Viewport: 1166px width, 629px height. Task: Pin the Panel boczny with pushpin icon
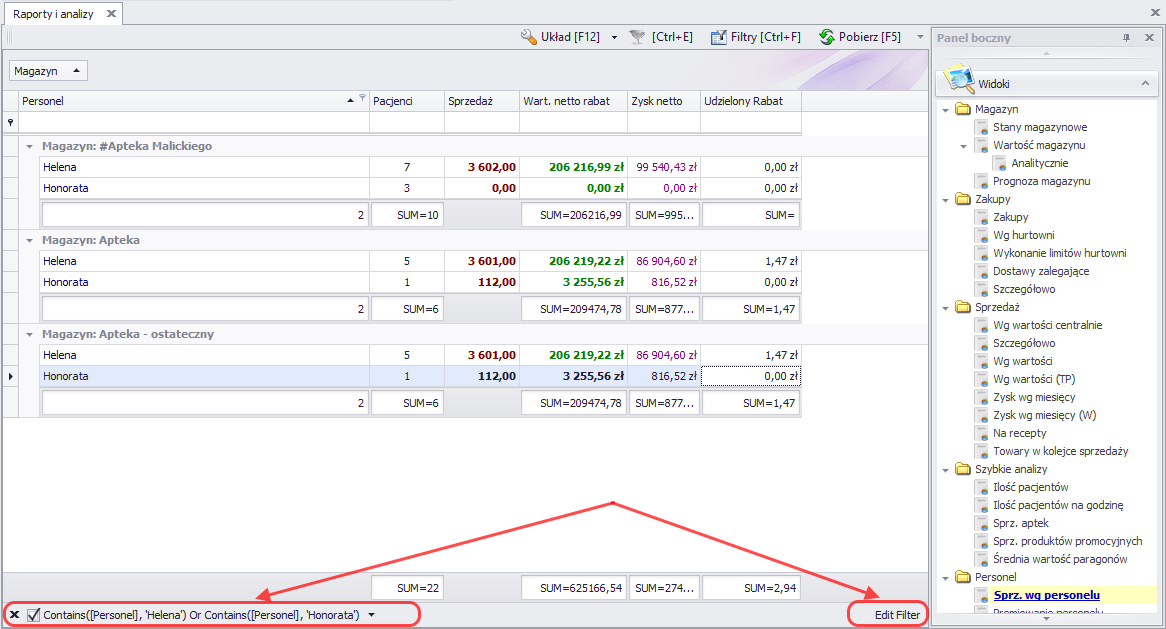click(1126, 38)
